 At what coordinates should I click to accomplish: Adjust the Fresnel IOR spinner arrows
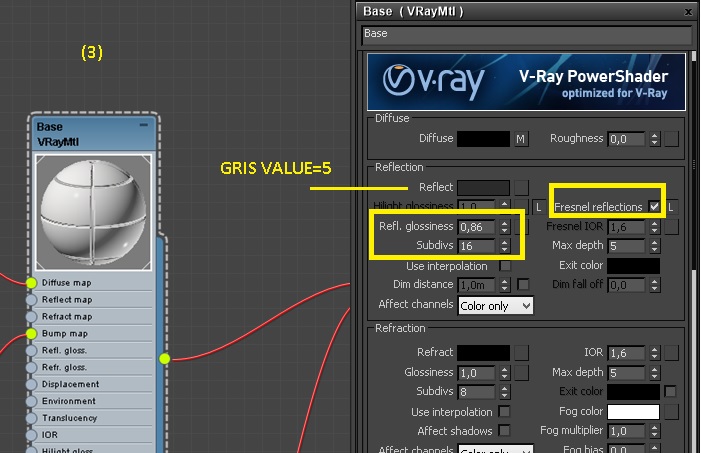(x=655, y=227)
